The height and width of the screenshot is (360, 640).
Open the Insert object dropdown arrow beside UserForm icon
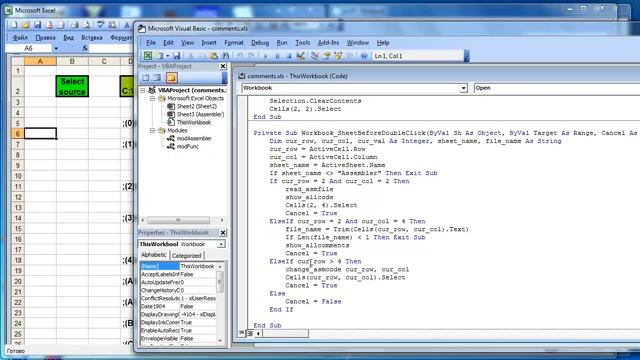pyautogui.click(x=167, y=56)
